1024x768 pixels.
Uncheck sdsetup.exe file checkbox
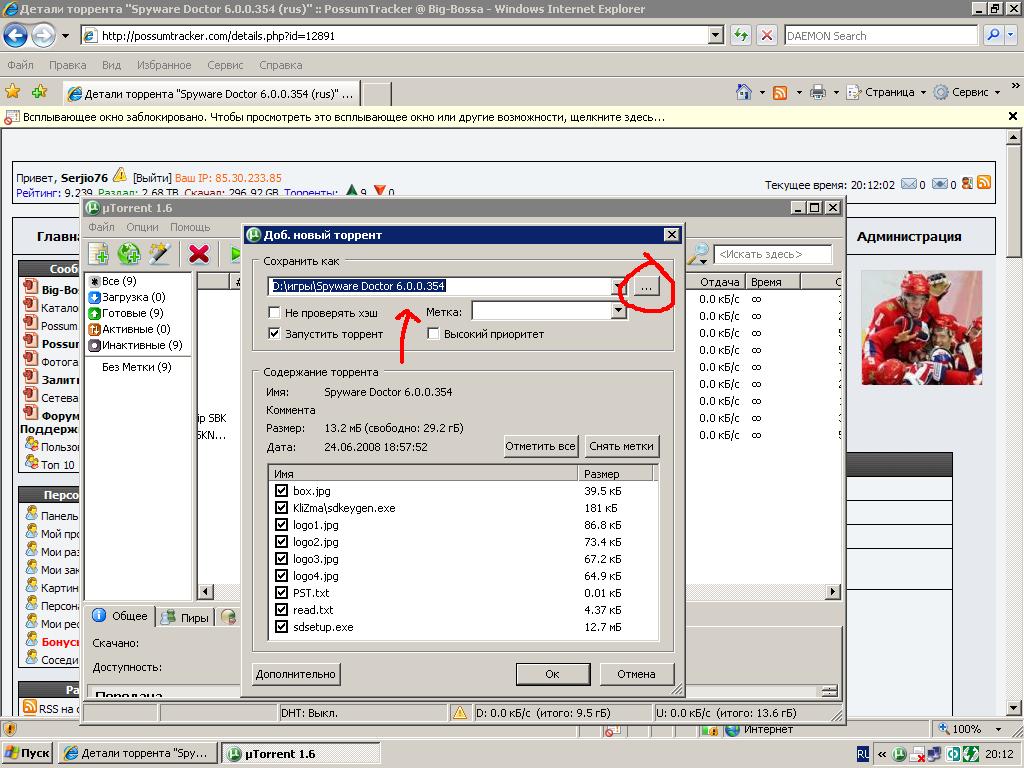[x=281, y=626]
